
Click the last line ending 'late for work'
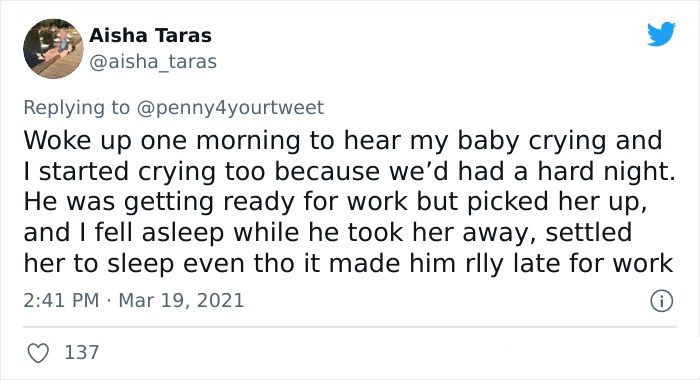tap(348, 263)
